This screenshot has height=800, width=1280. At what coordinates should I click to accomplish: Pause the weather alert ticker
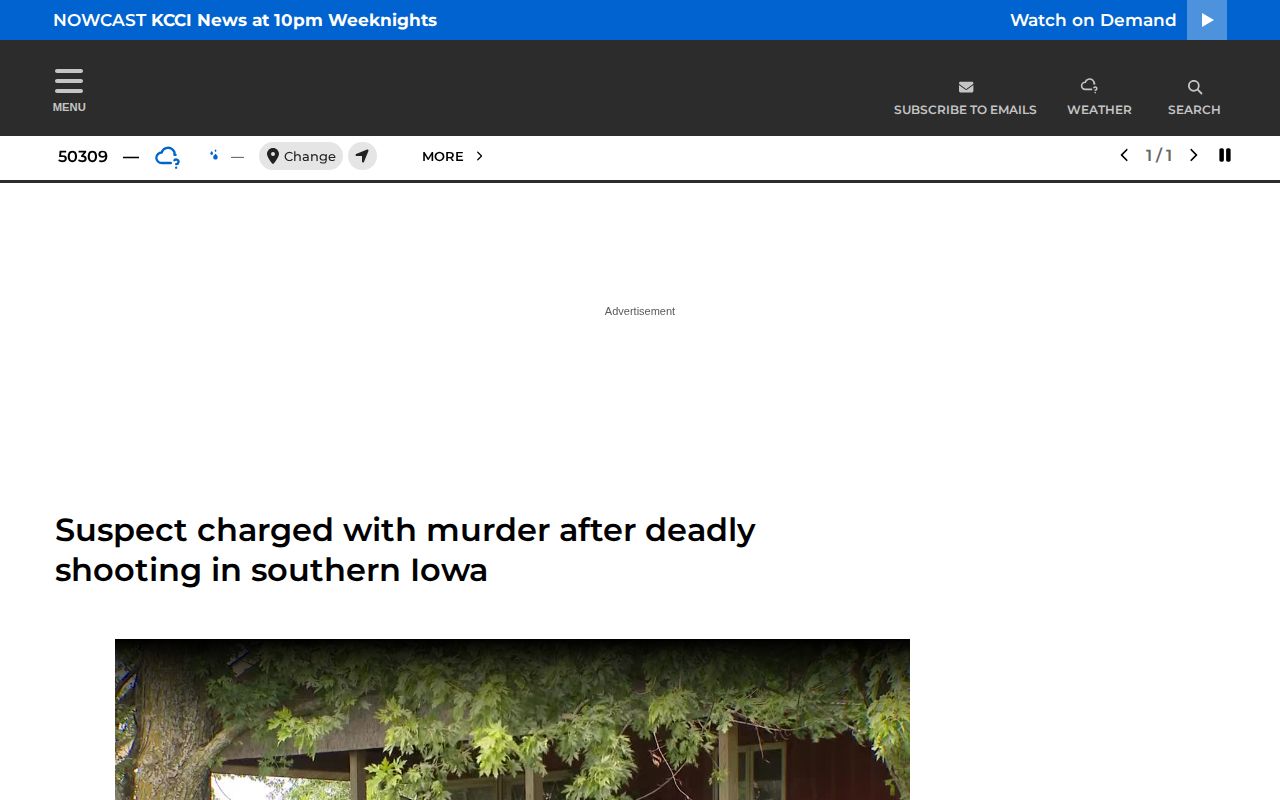pyautogui.click(x=1225, y=155)
